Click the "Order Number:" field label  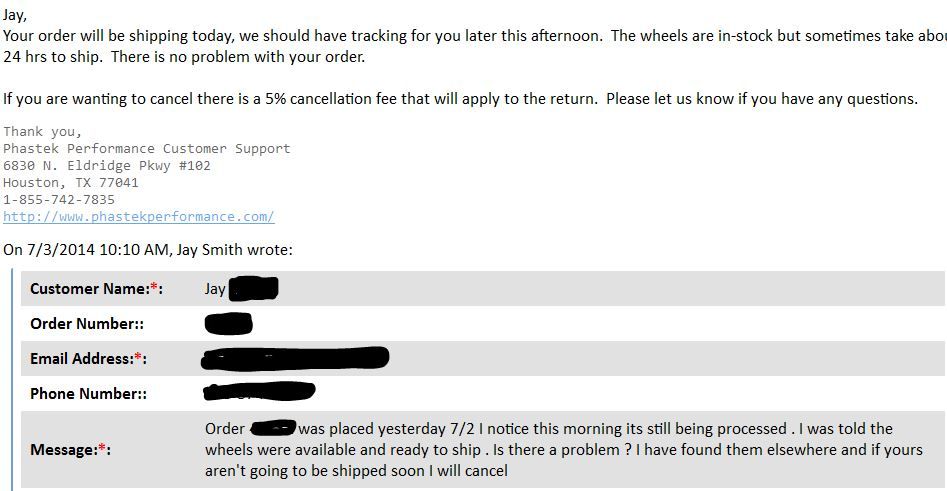point(88,324)
